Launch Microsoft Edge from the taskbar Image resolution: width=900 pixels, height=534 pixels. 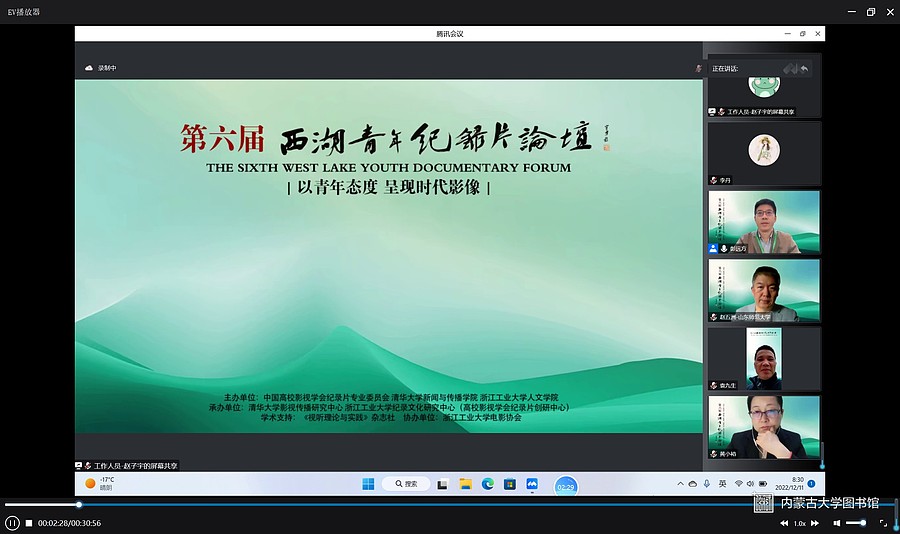click(x=488, y=484)
